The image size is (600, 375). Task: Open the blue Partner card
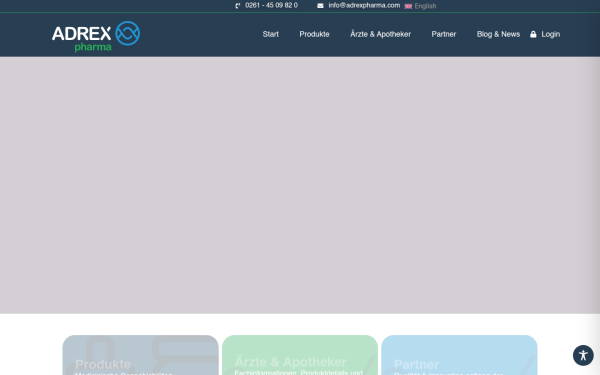tap(459, 355)
